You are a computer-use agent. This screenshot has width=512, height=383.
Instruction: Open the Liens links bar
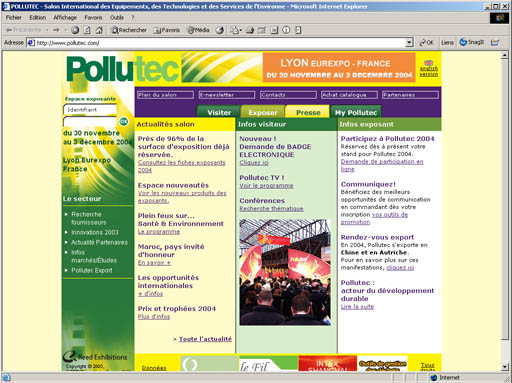447,42
